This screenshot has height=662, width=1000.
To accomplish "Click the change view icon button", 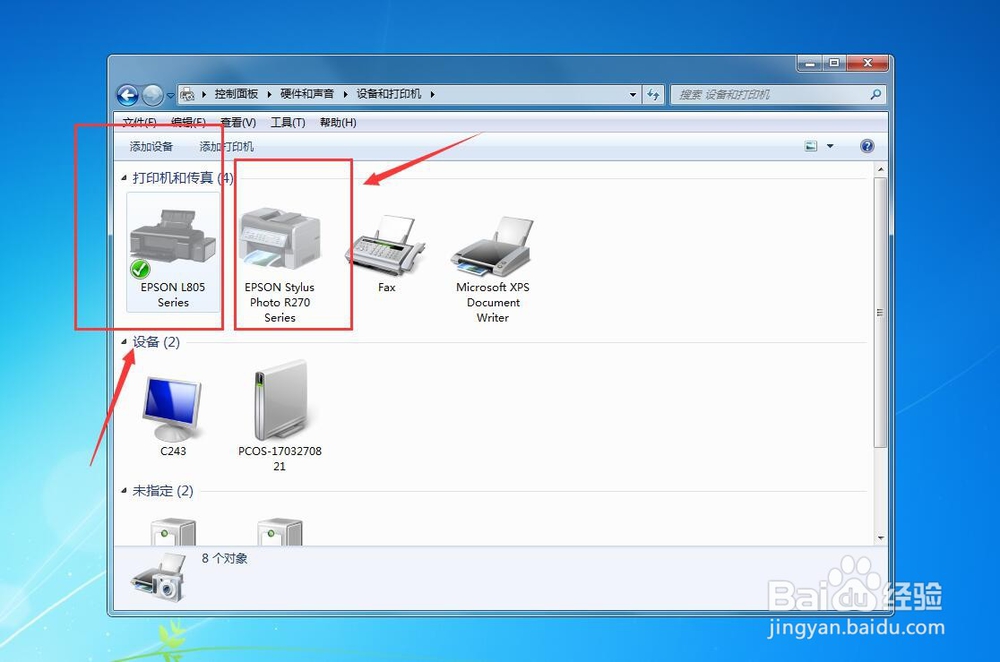I will (811, 146).
